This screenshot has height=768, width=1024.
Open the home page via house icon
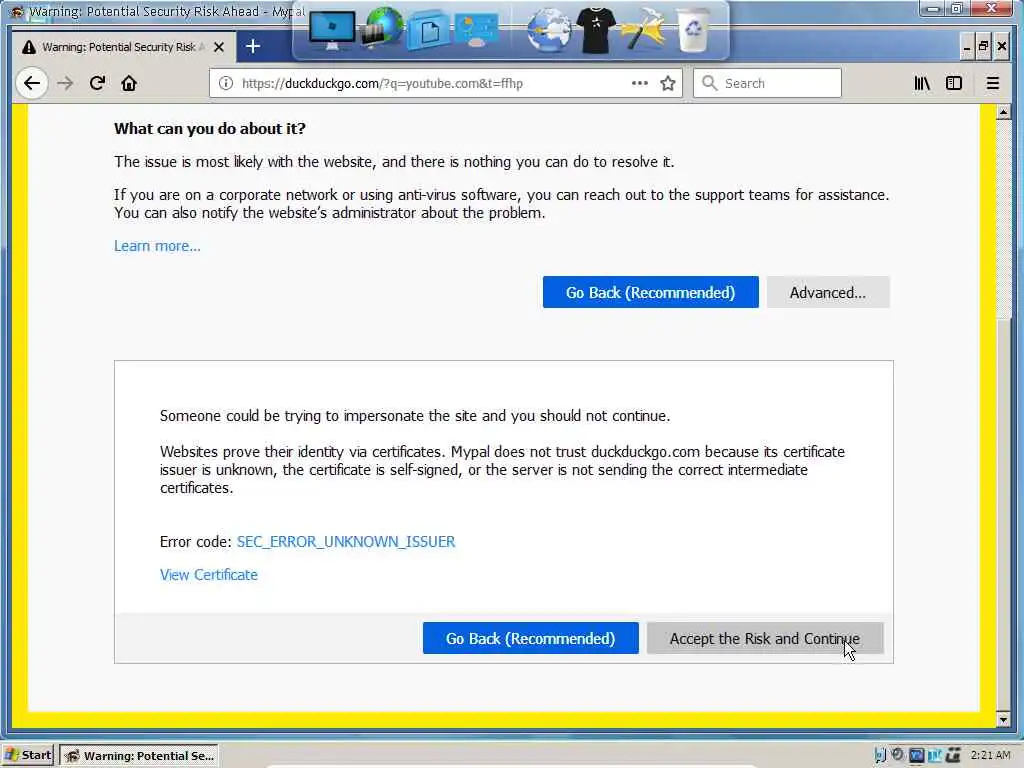tap(129, 84)
